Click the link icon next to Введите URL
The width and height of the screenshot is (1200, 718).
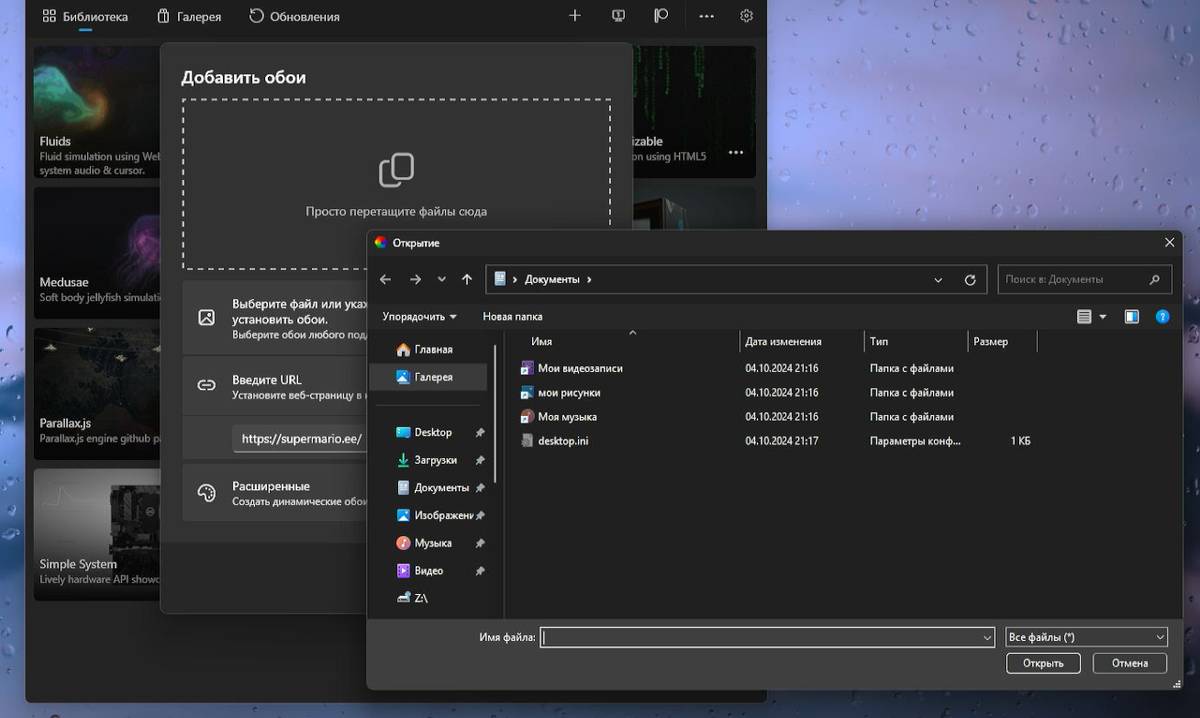206,386
